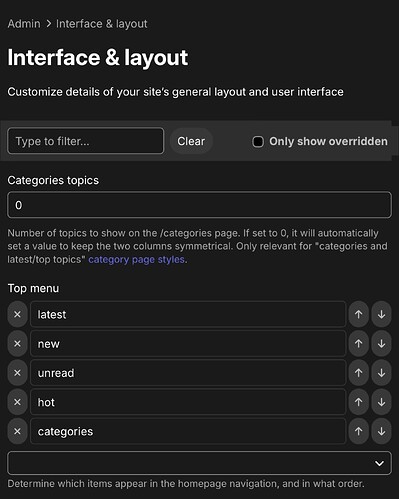This screenshot has height=499, width=399.
Task: Remove the 'unread' top menu item
Action: (17, 373)
